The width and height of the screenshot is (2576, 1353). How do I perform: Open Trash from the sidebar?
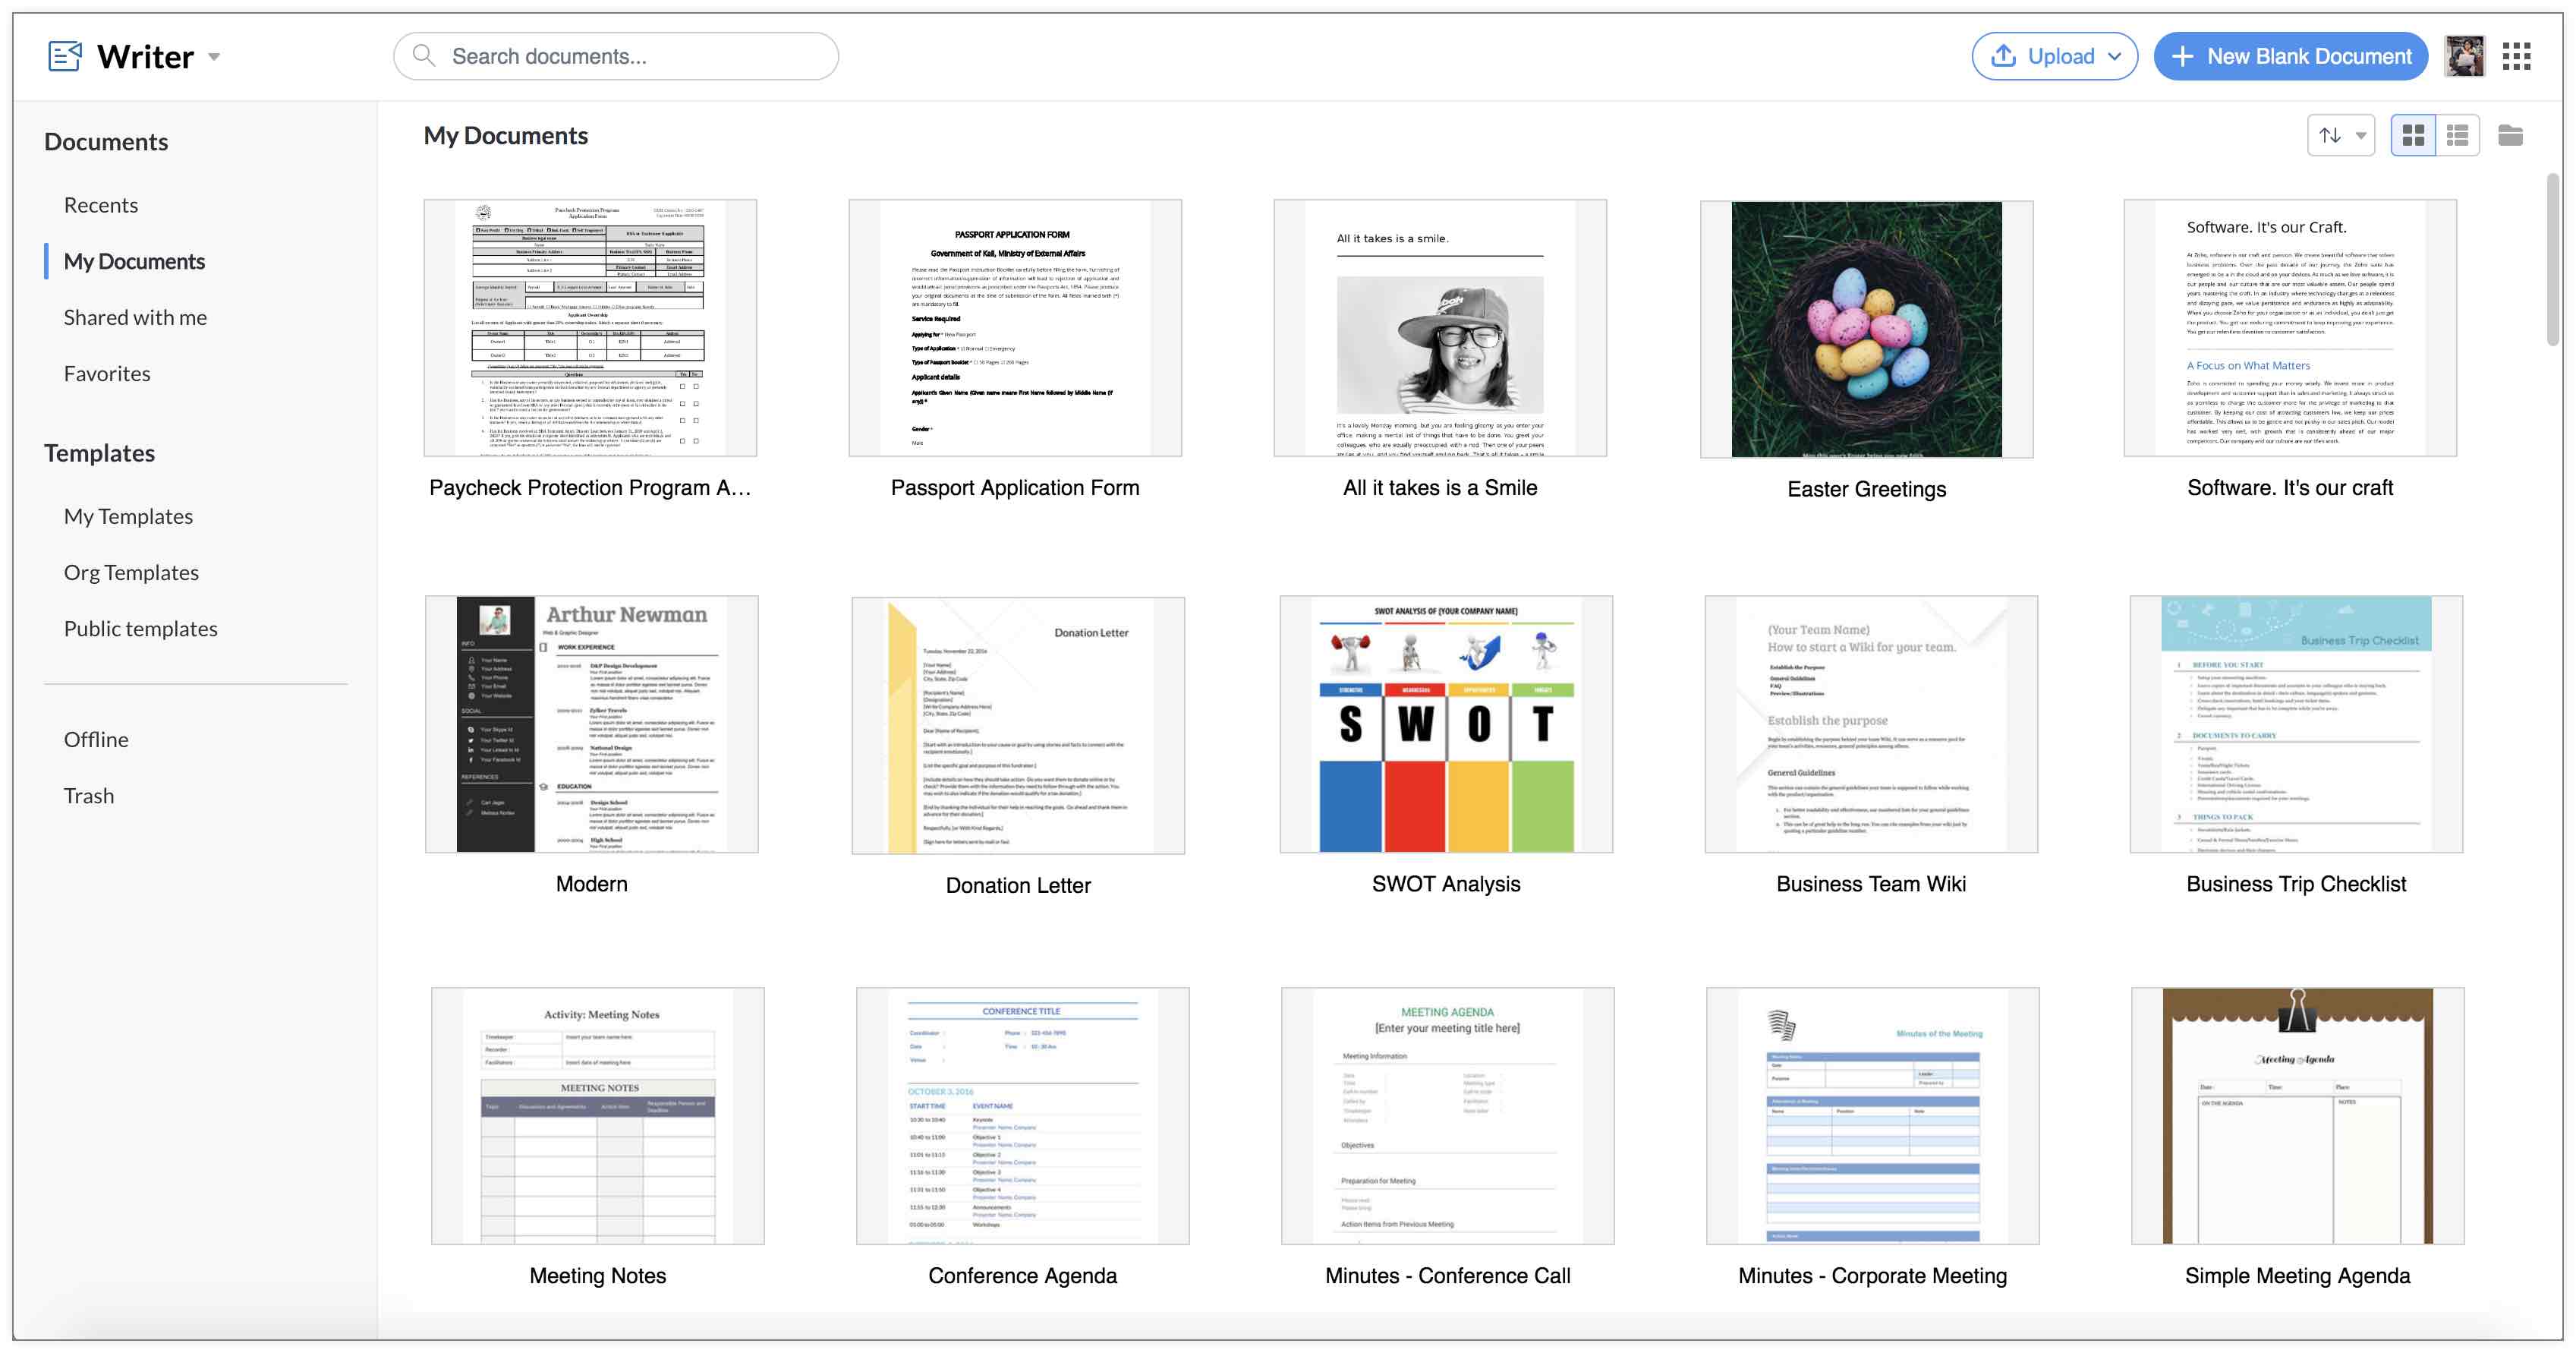(x=89, y=795)
